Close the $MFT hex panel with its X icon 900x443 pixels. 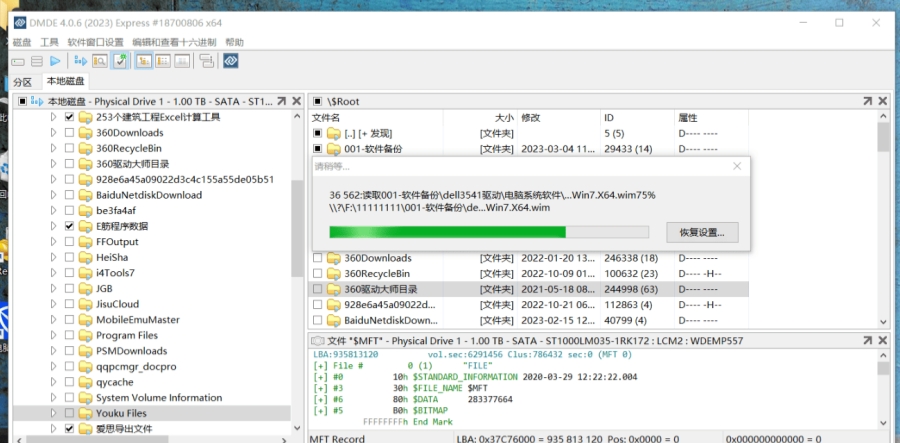pos(883,341)
